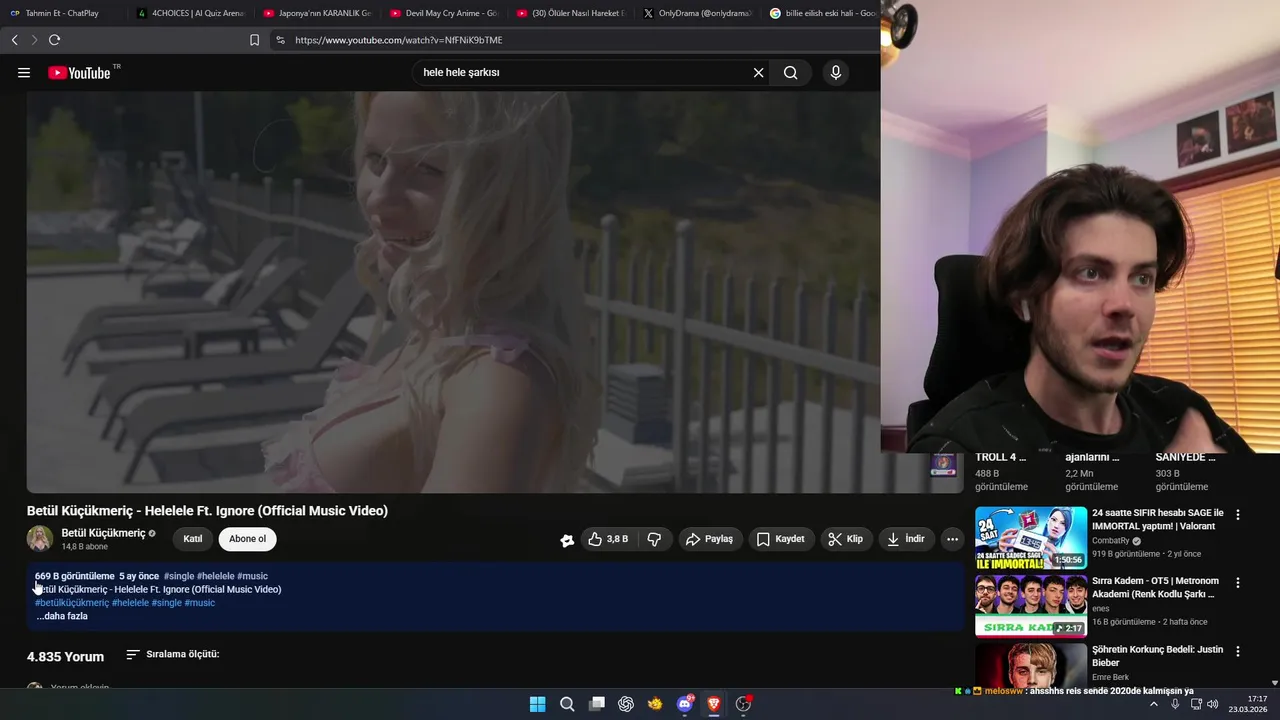Open the Şöhretin Korkunç Bedeli thumbnail
This screenshot has width=1280, height=720.
click(1031, 665)
